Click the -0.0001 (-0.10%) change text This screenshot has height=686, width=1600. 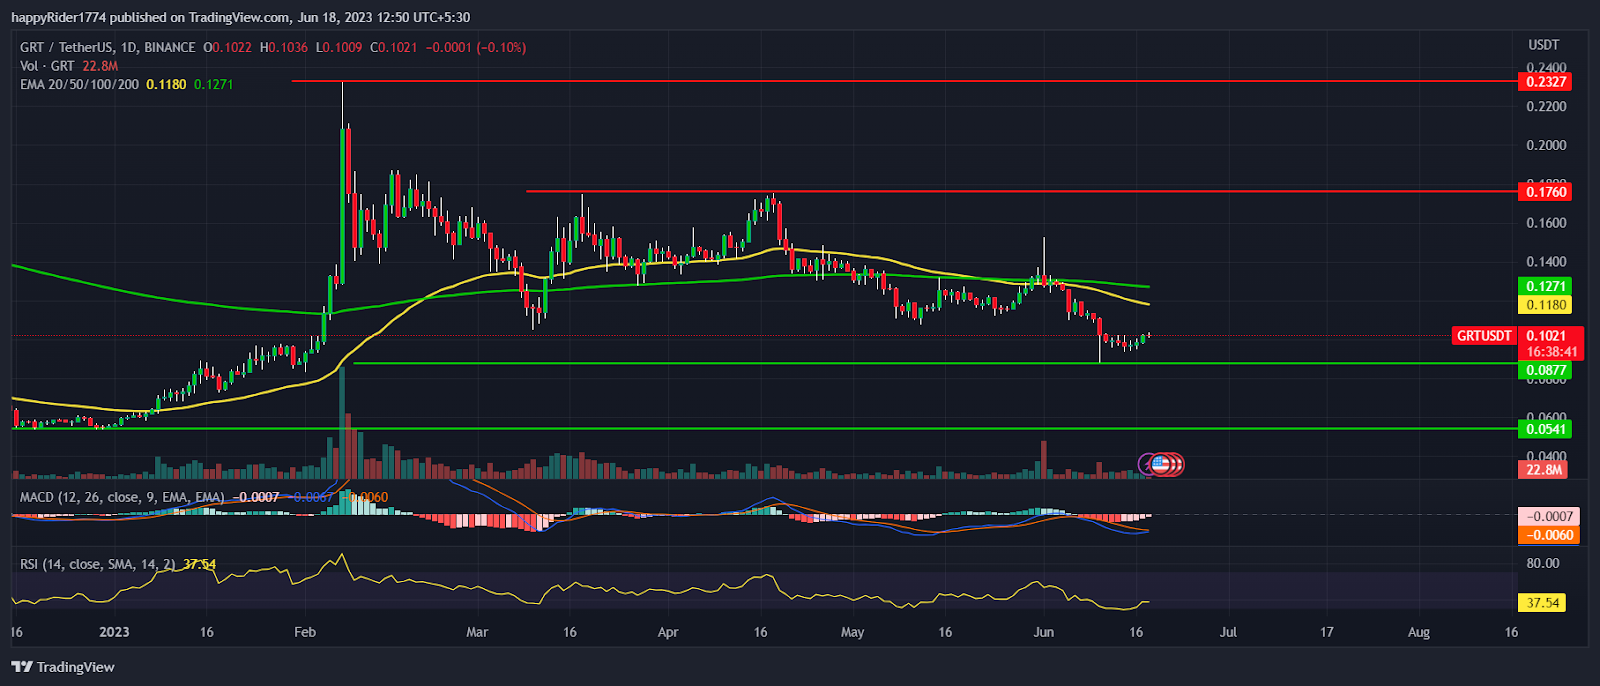pos(476,47)
